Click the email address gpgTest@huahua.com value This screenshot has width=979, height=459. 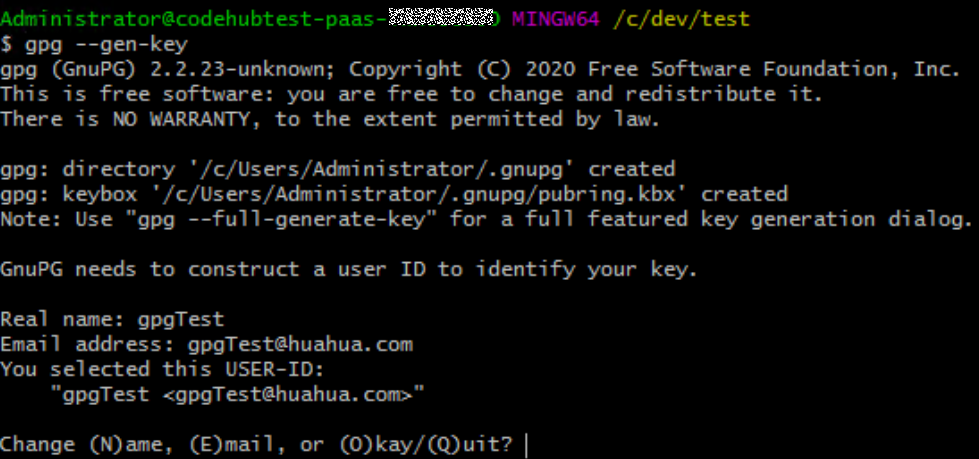point(300,345)
